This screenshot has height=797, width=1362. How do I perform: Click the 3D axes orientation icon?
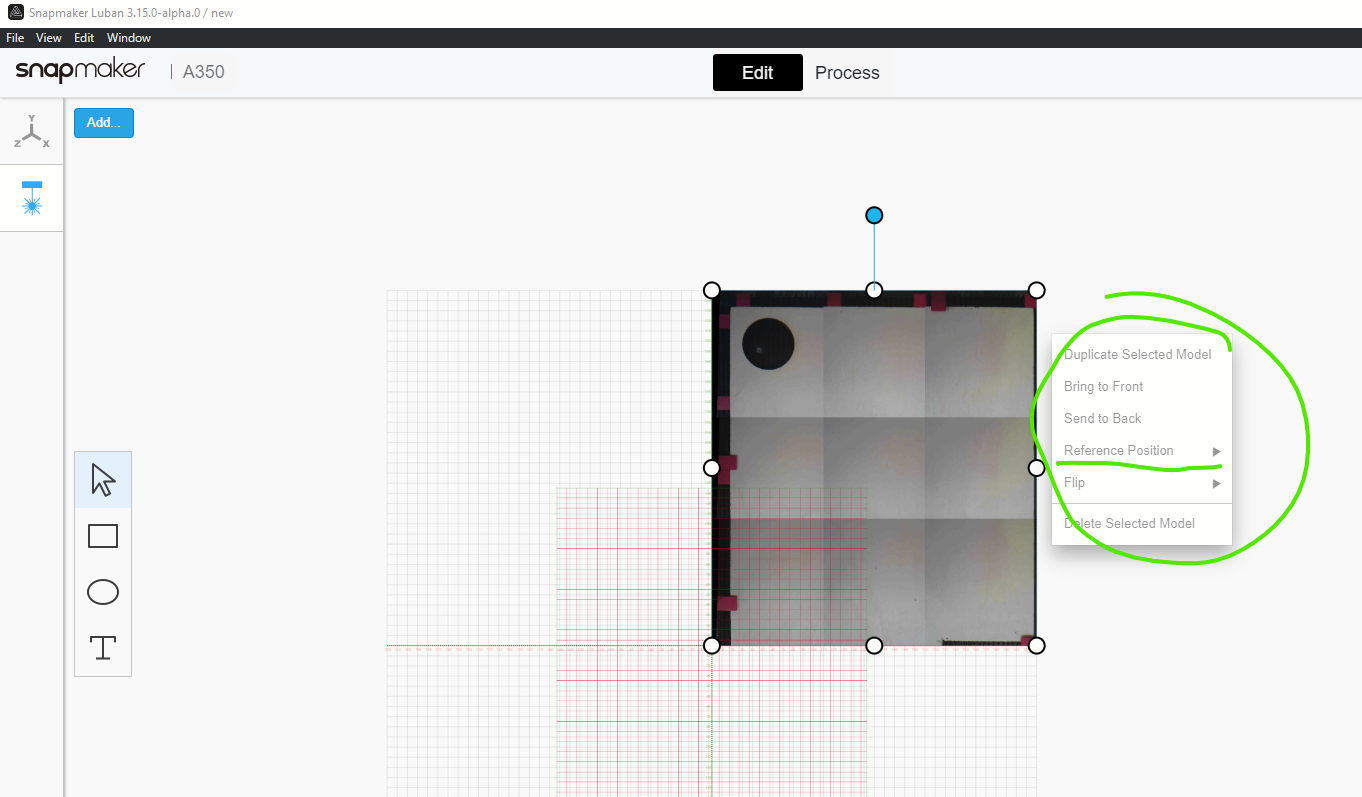(x=31, y=130)
